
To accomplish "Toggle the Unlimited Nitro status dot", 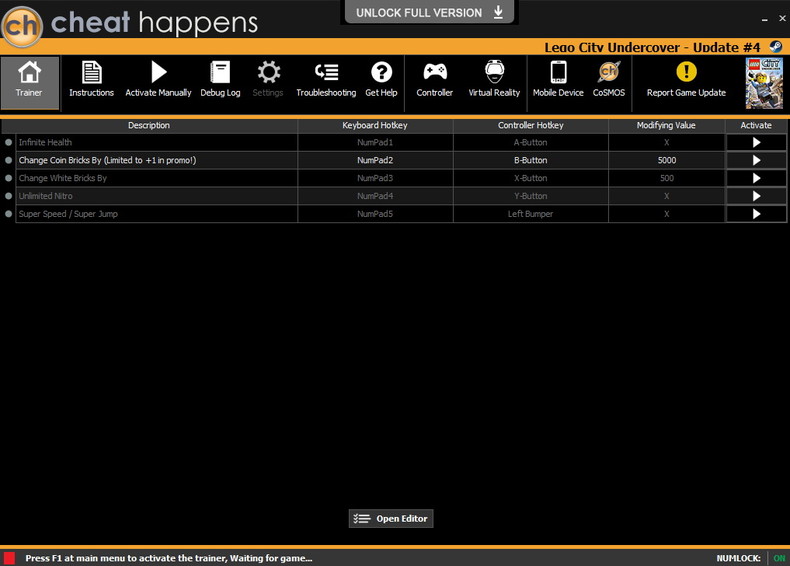I will 9,196.
